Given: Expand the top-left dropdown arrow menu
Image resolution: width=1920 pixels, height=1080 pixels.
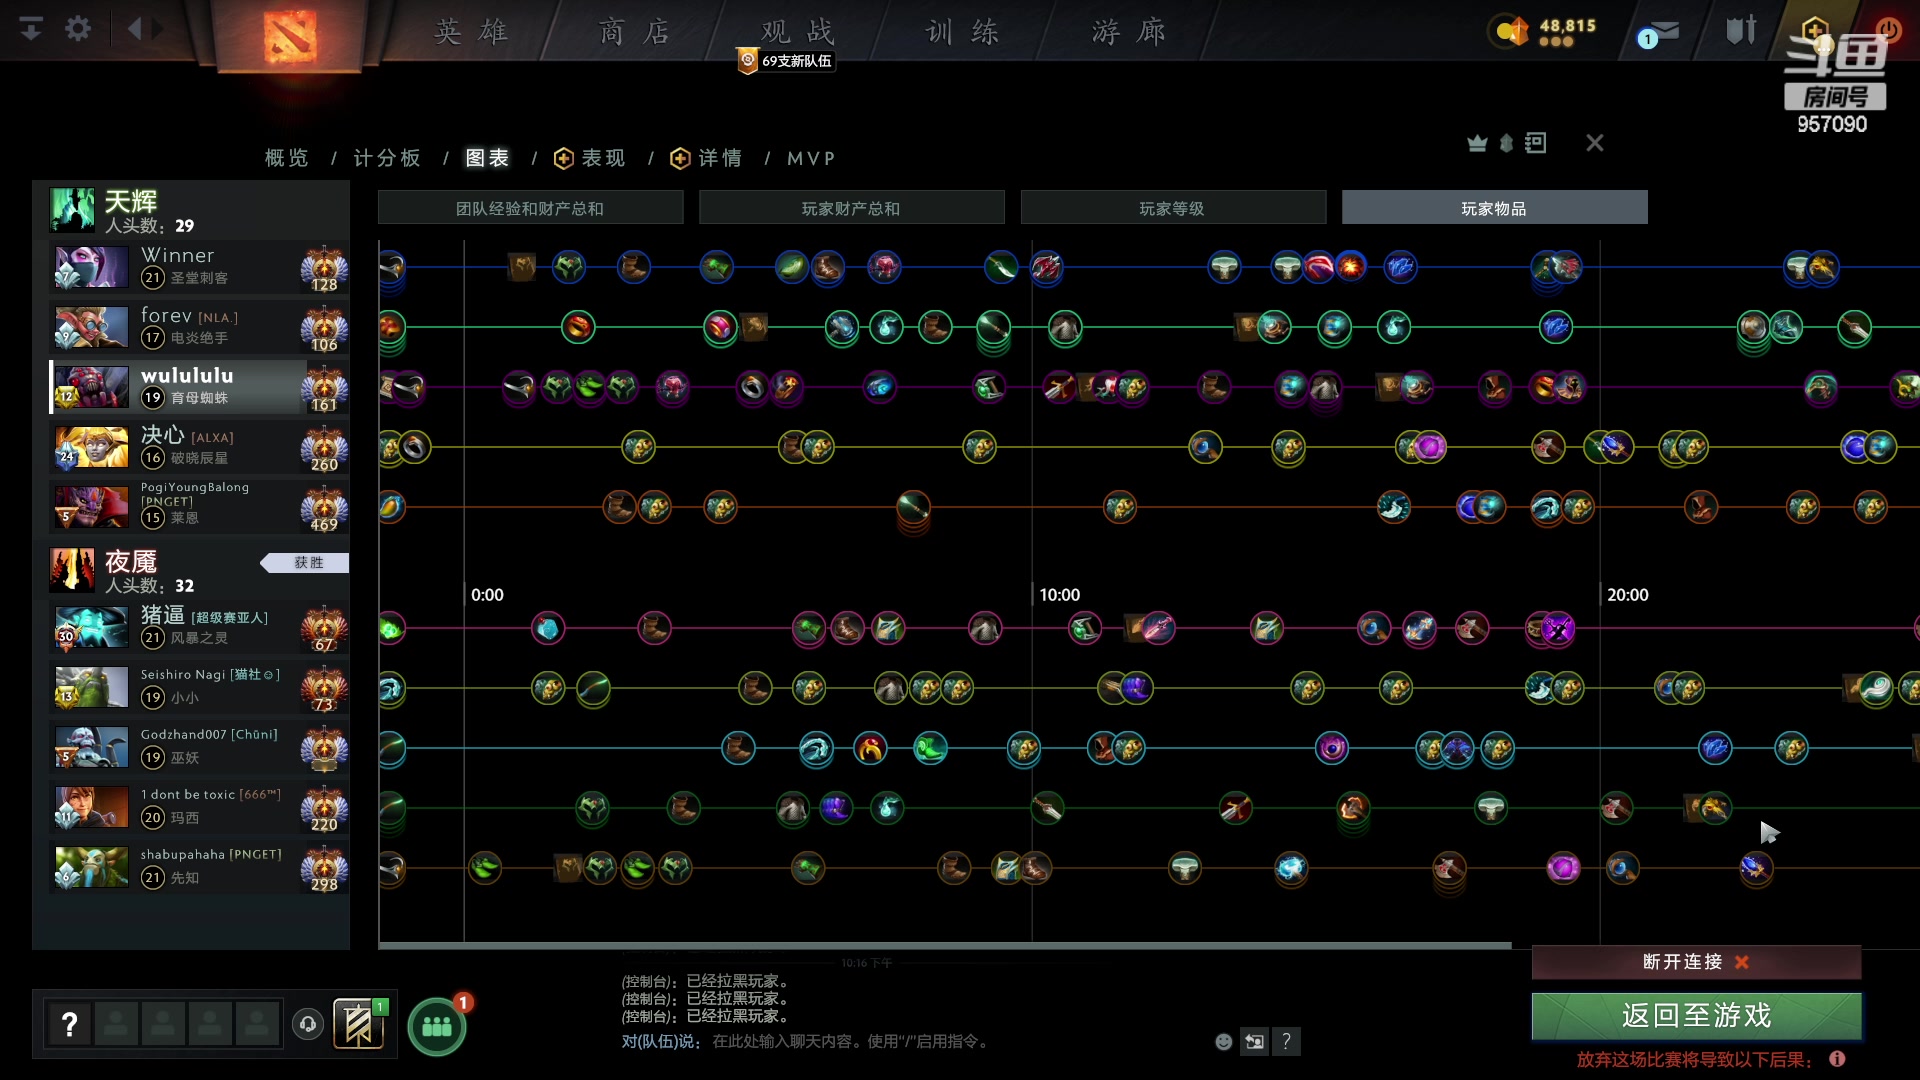Looking at the screenshot, I should pos(31,29).
